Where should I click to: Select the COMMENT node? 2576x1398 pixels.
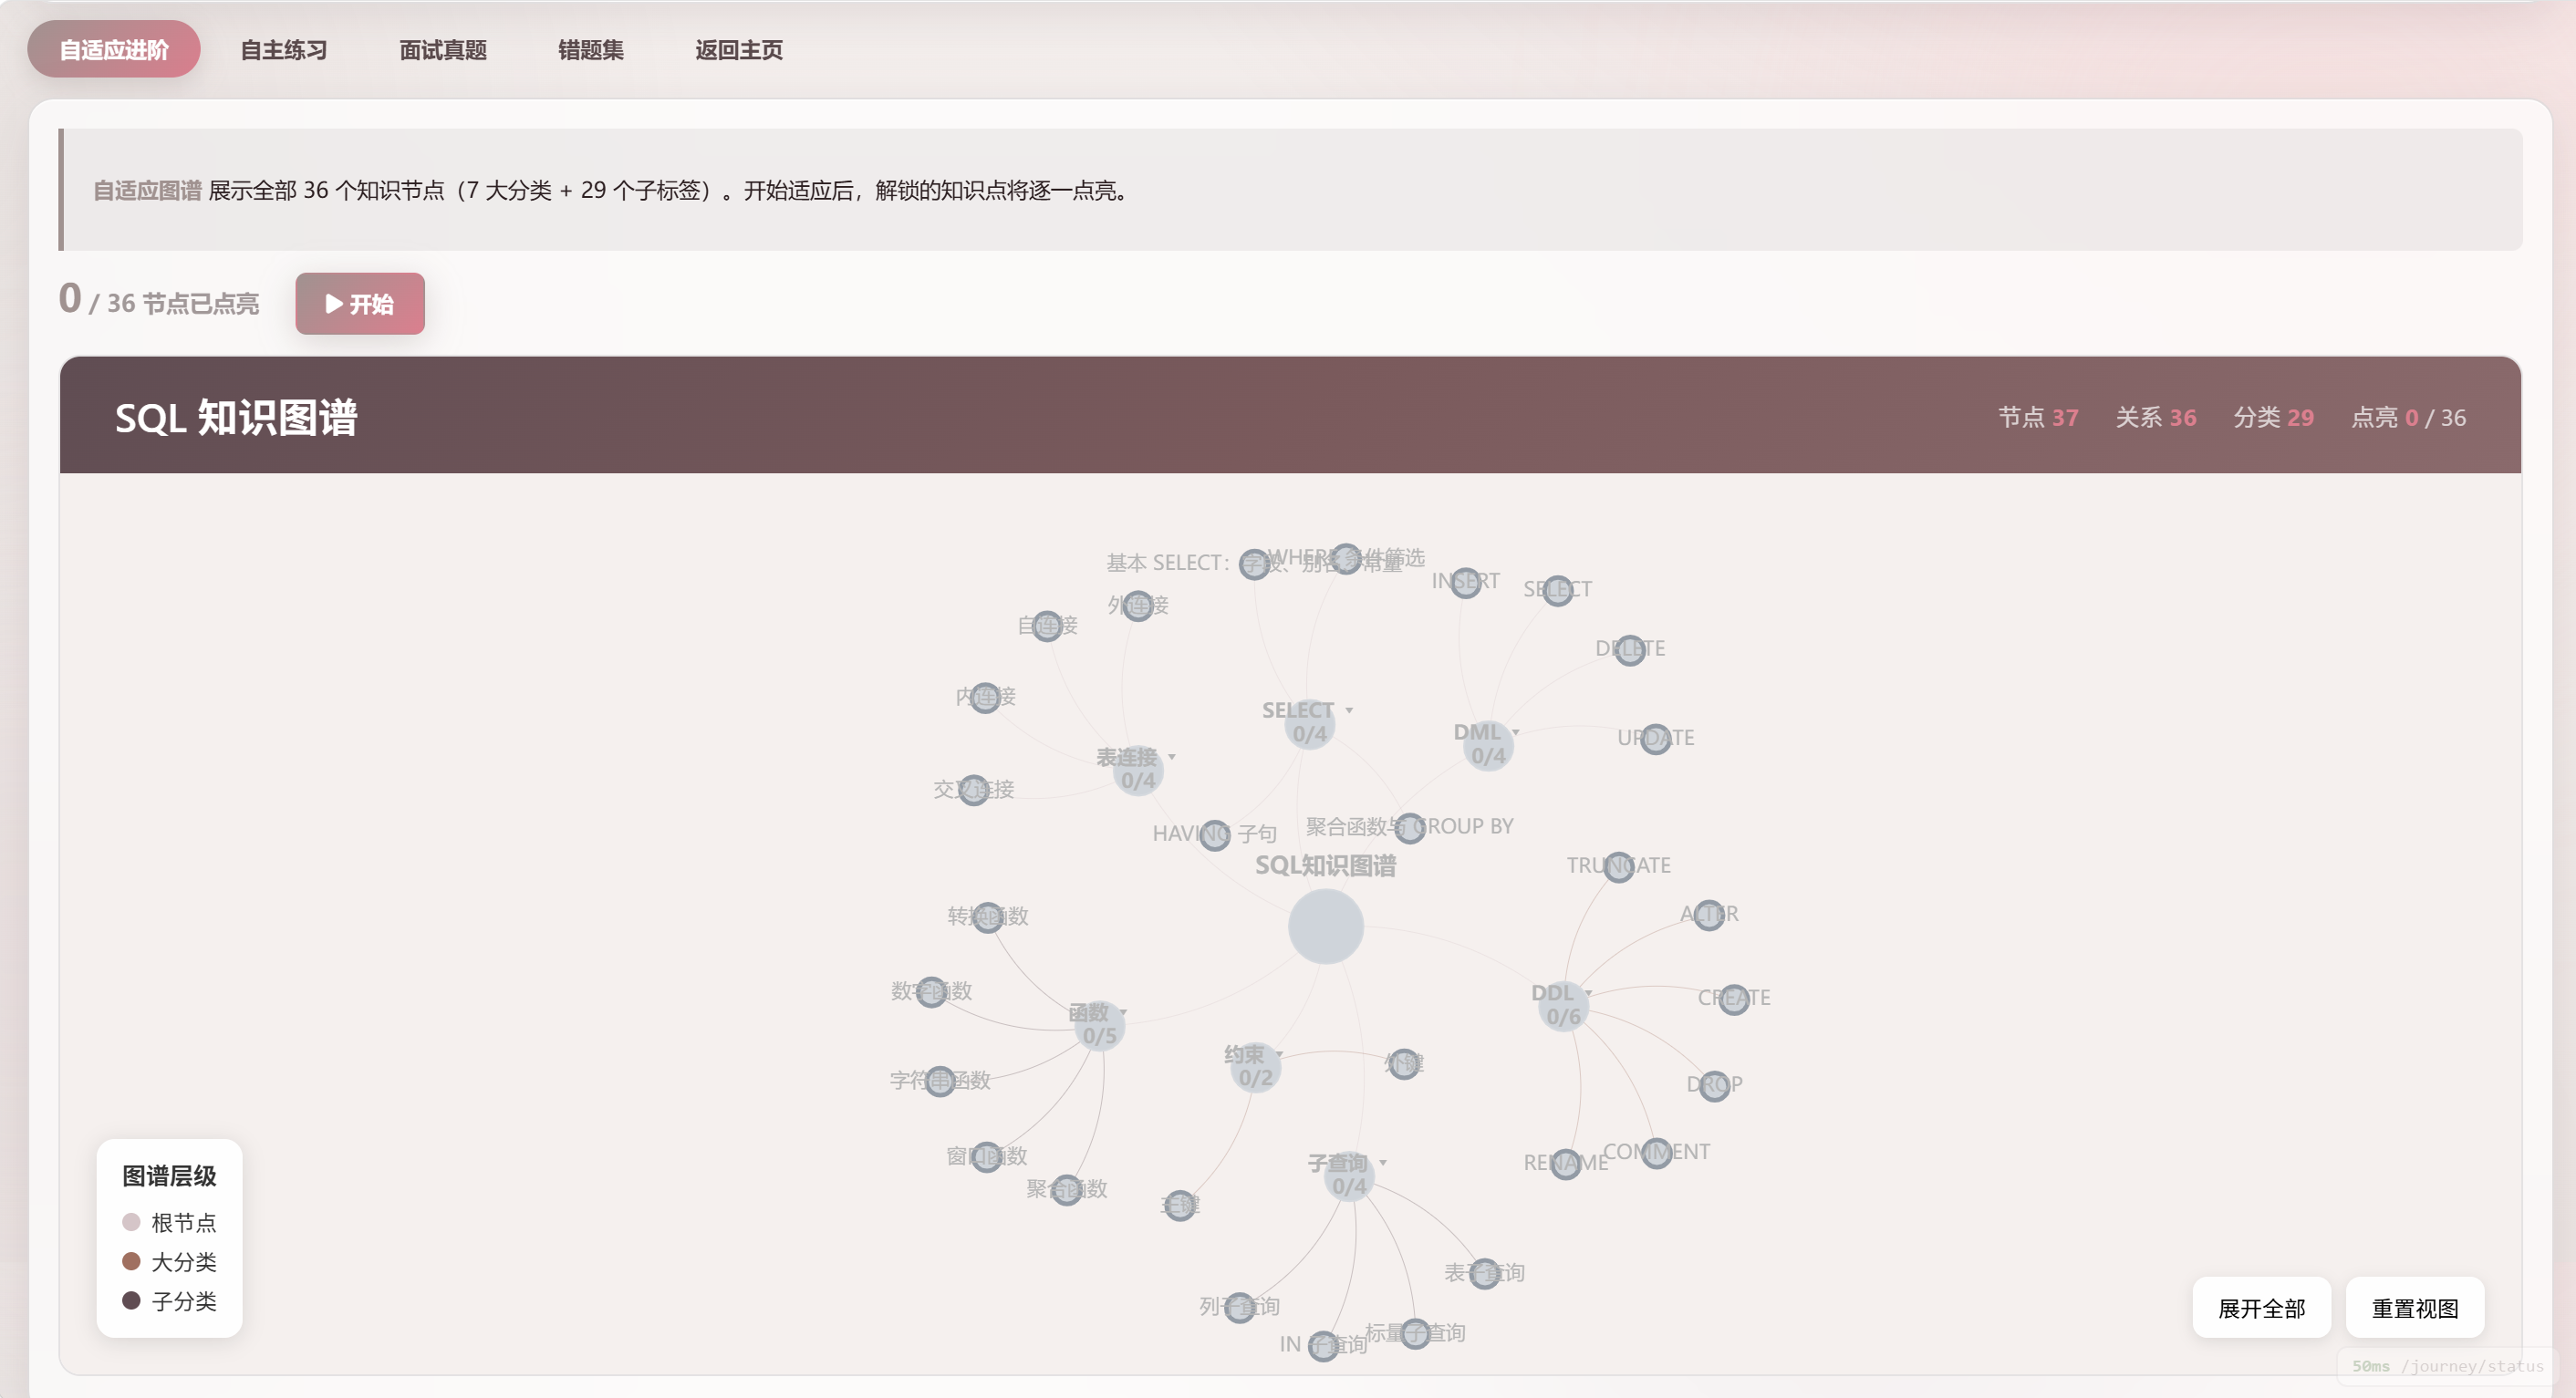pyautogui.click(x=1656, y=1152)
